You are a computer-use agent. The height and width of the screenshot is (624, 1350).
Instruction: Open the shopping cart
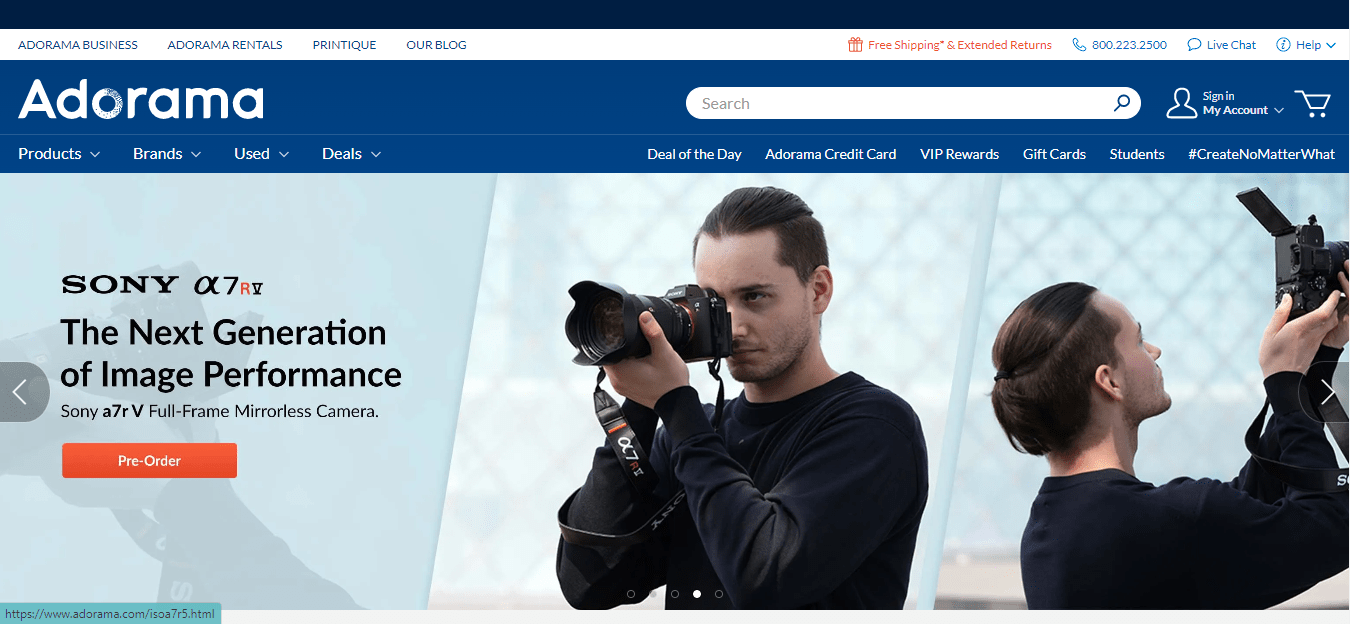[1312, 103]
